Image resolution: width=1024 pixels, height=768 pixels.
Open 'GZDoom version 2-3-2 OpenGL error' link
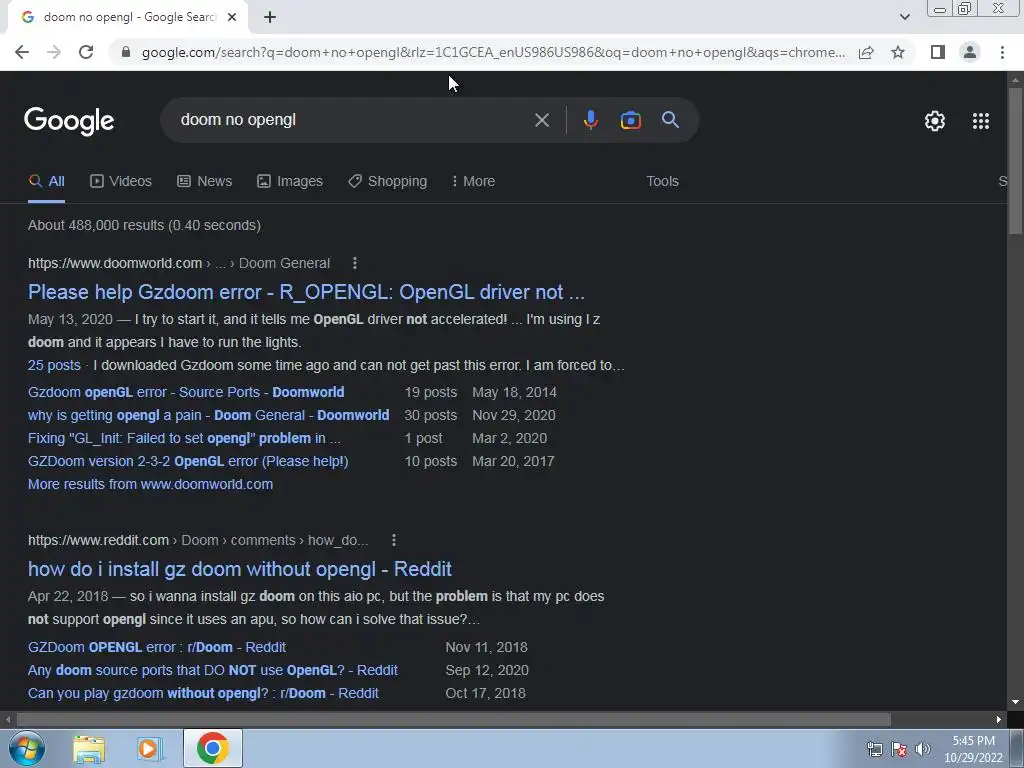[x=188, y=461]
